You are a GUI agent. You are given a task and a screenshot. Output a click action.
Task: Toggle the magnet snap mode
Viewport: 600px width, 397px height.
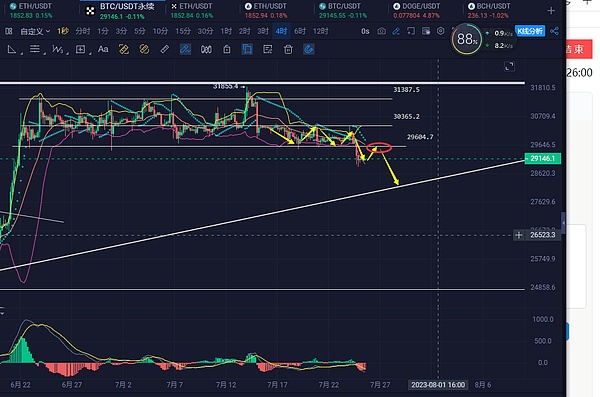[309, 49]
